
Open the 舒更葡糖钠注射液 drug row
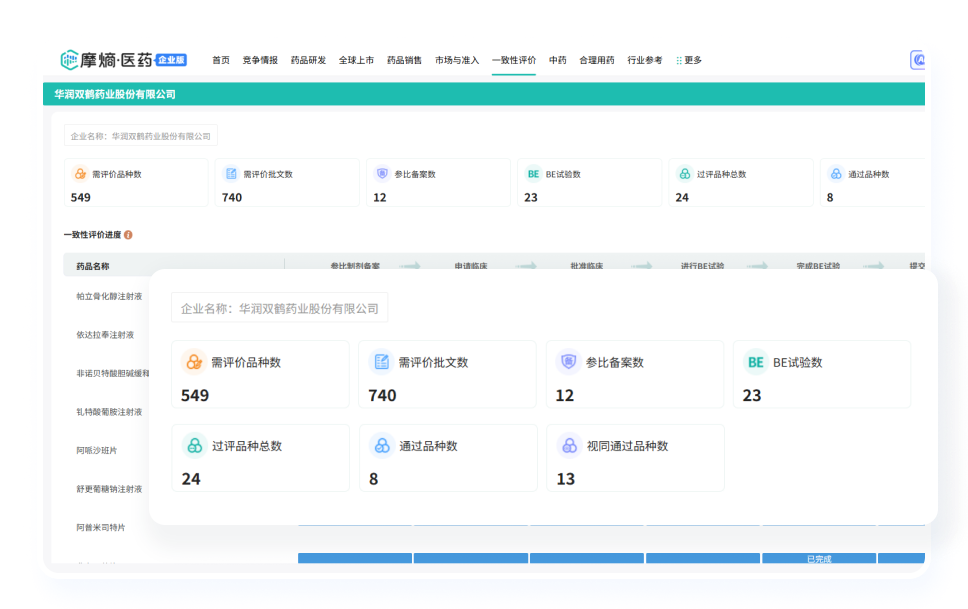click(x=109, y=489)
